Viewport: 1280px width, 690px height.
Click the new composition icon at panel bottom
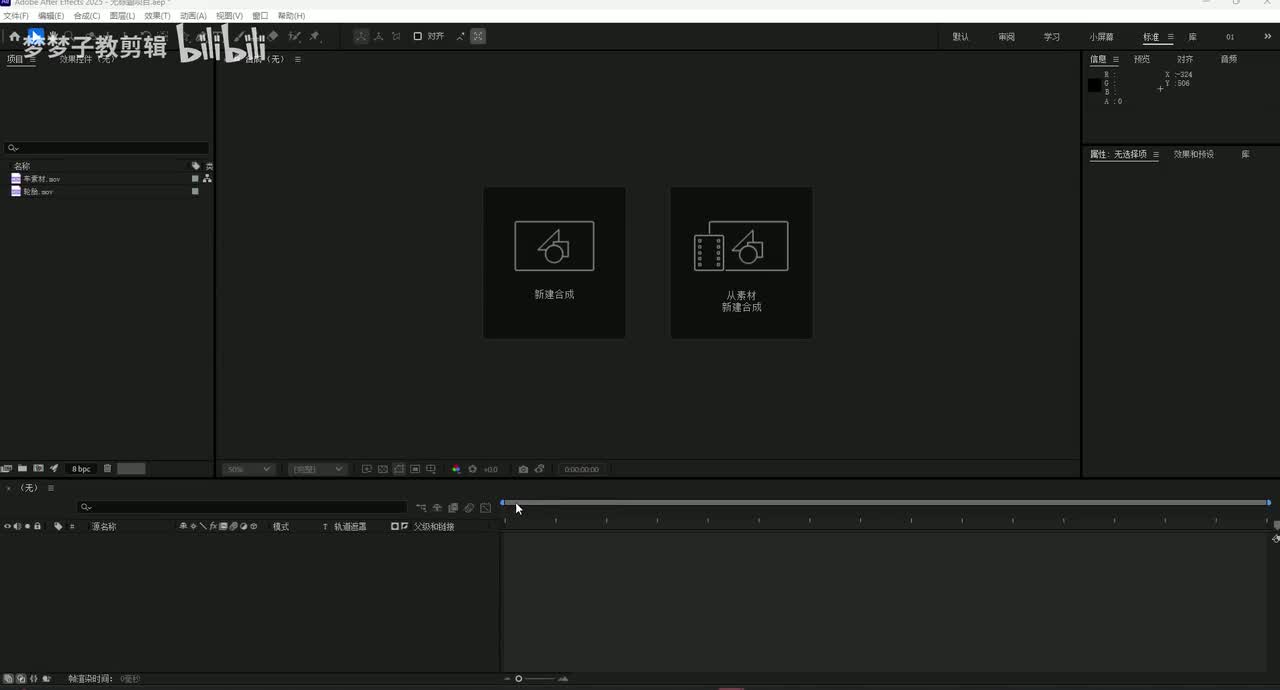(38, 468)
